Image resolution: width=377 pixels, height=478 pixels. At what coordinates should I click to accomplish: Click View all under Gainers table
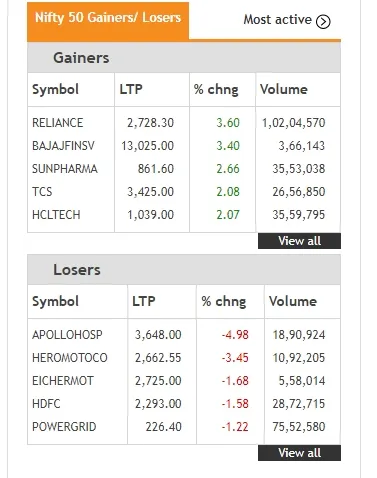(299, 241)
